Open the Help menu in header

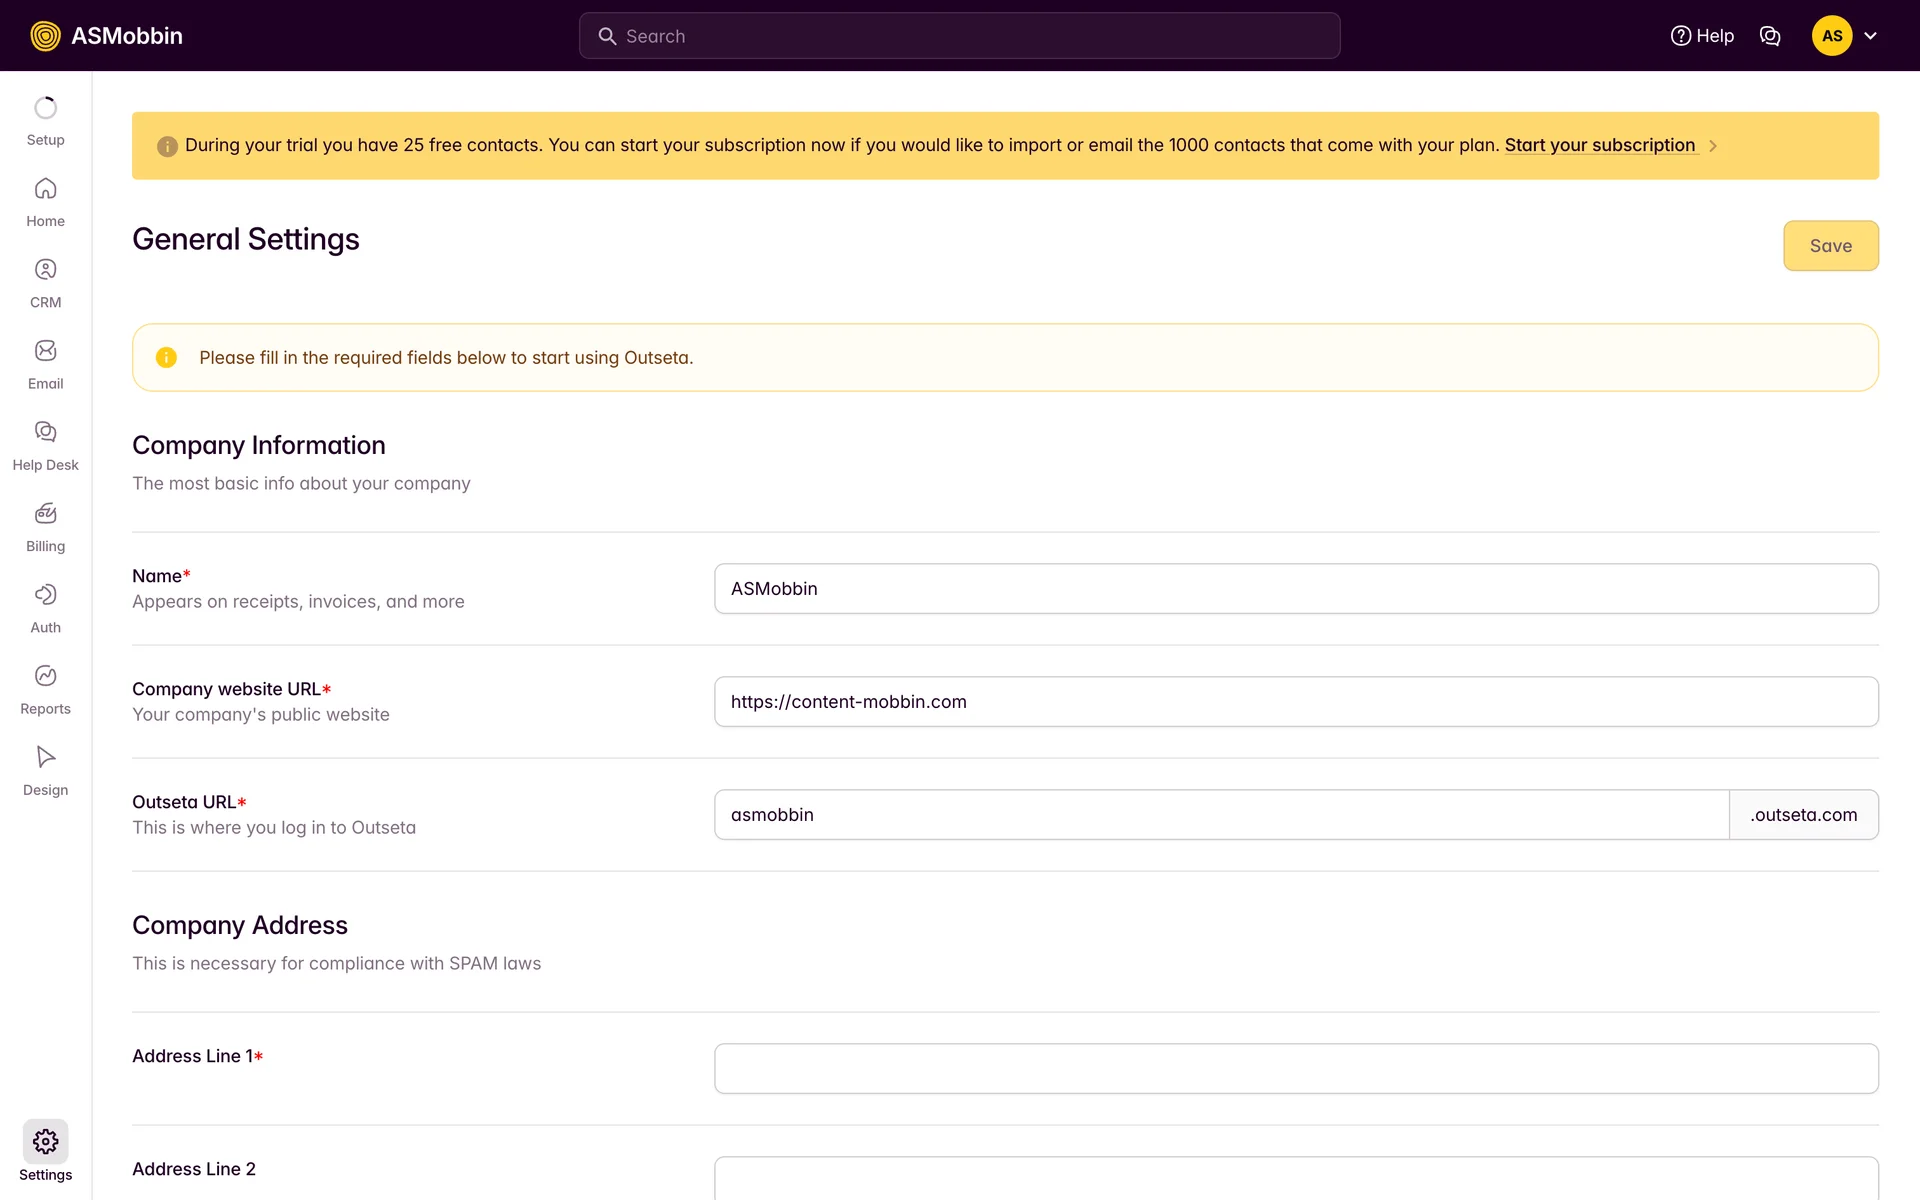pos(1702,36)
